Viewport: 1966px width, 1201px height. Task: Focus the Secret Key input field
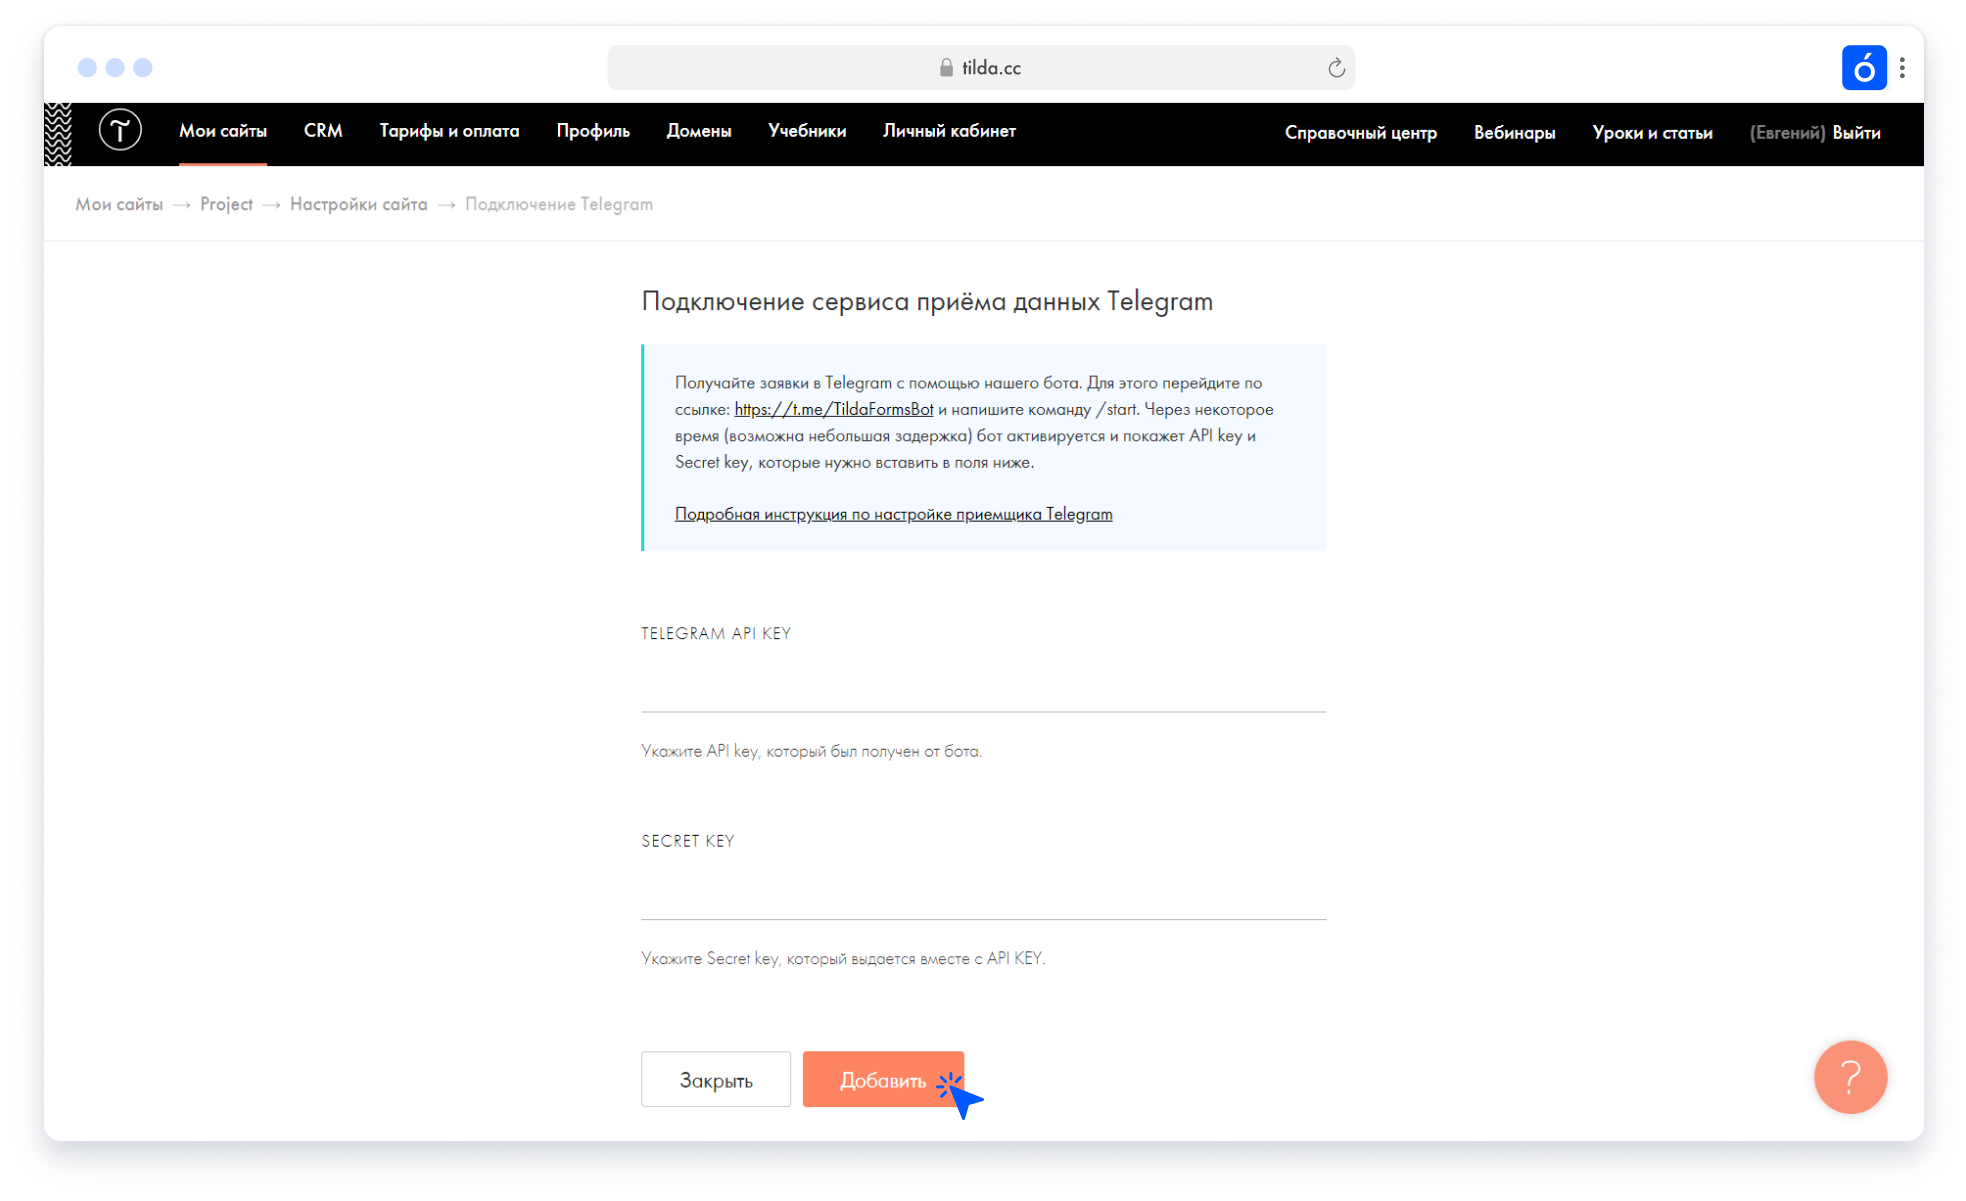pos(983,895)
